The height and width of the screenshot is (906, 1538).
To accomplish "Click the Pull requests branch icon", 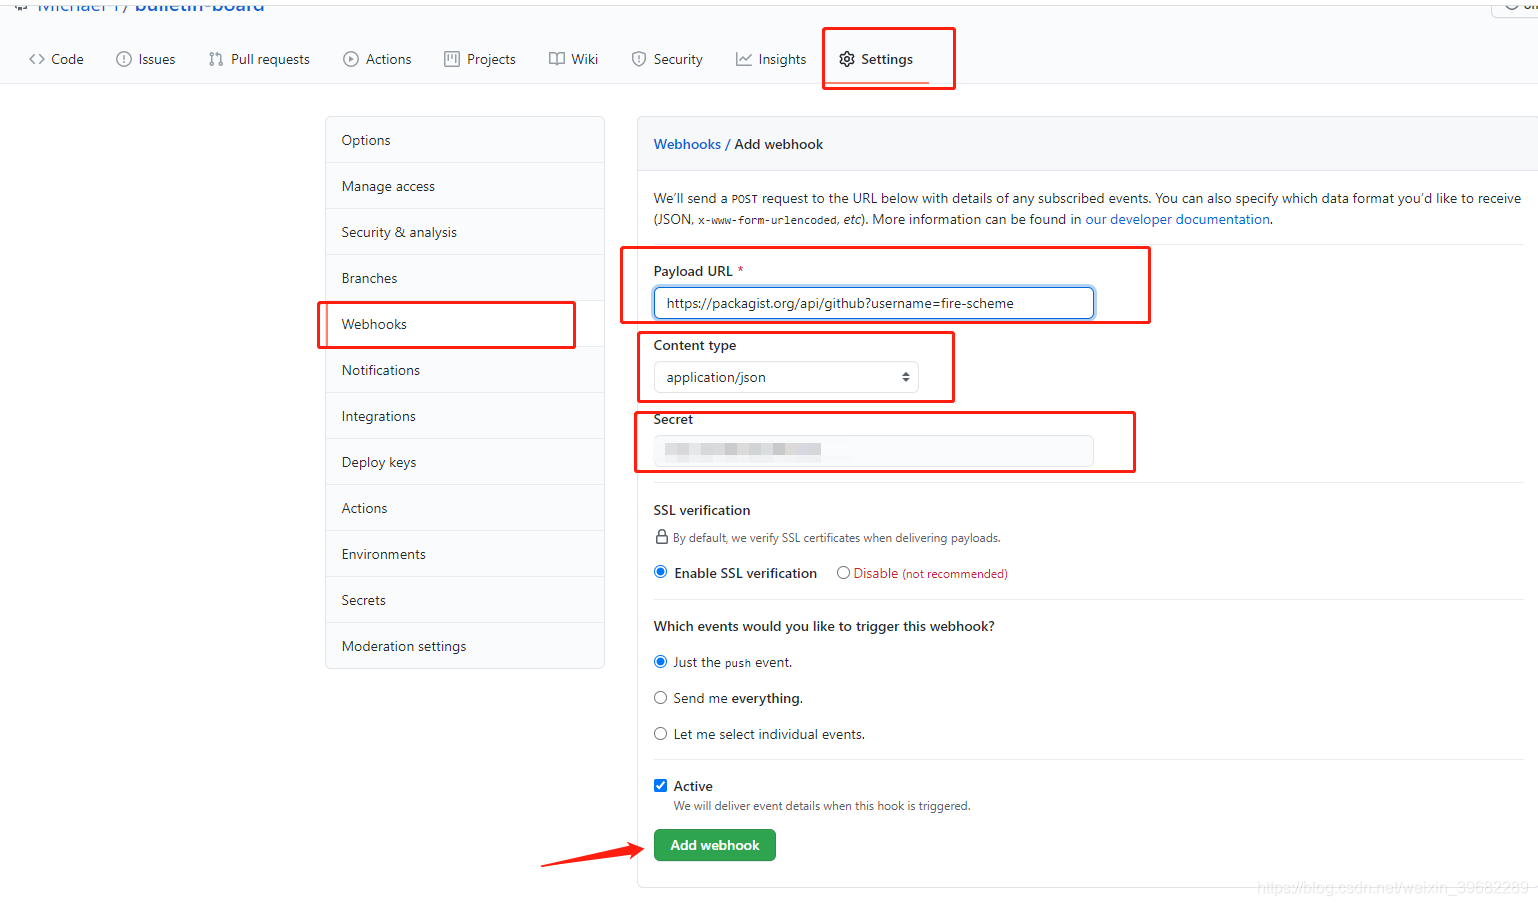I will click(216, 59).
